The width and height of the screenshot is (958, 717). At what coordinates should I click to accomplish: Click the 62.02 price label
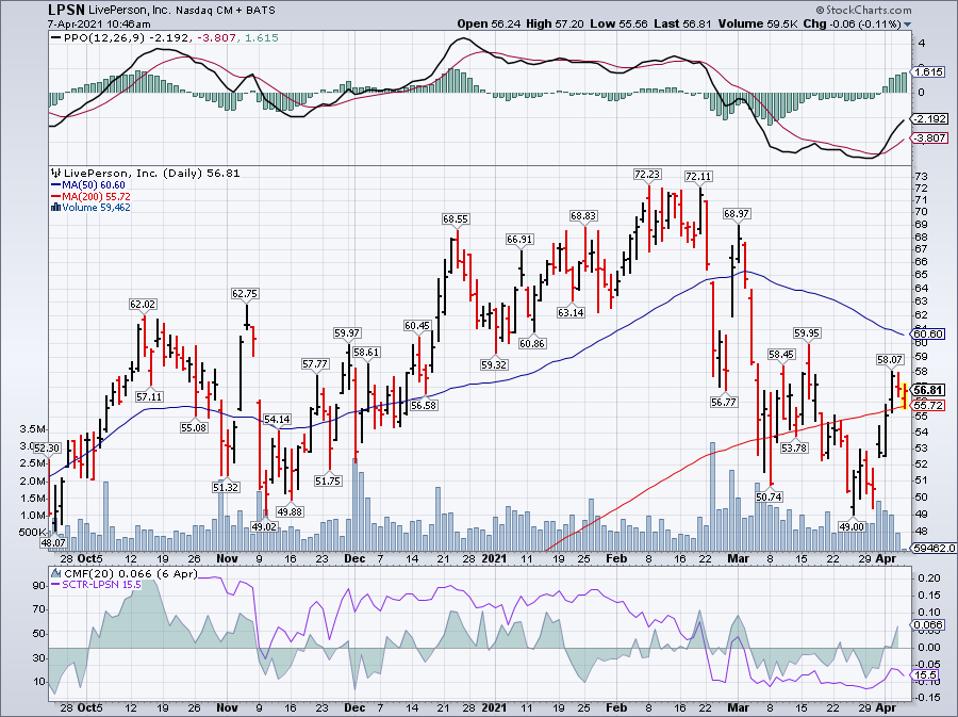pos(142,304)
